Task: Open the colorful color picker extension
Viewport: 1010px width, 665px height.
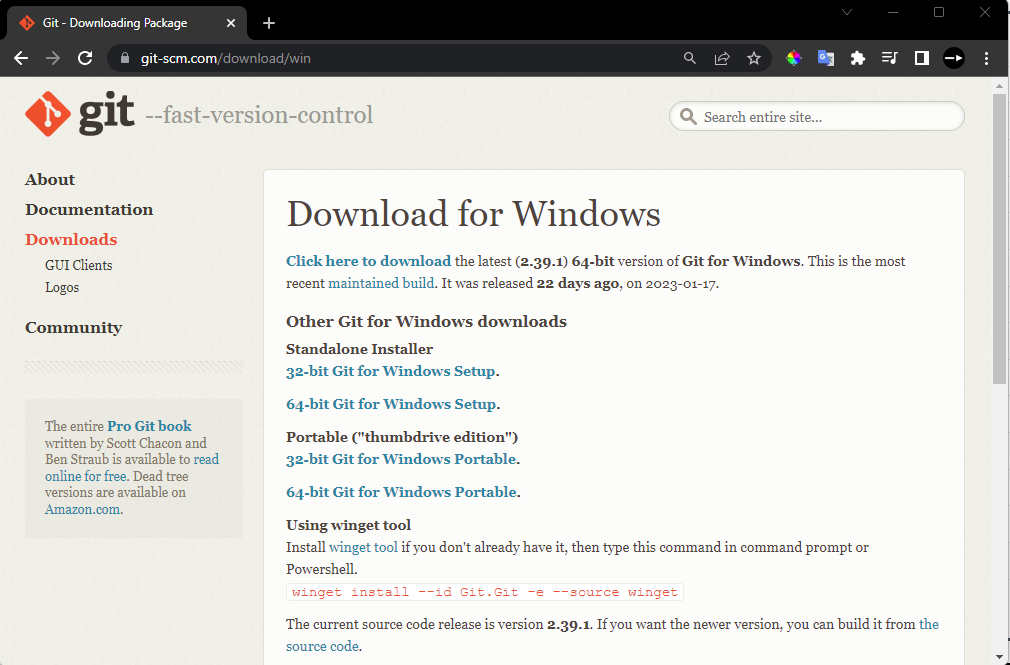Action: tap(794, 59)
